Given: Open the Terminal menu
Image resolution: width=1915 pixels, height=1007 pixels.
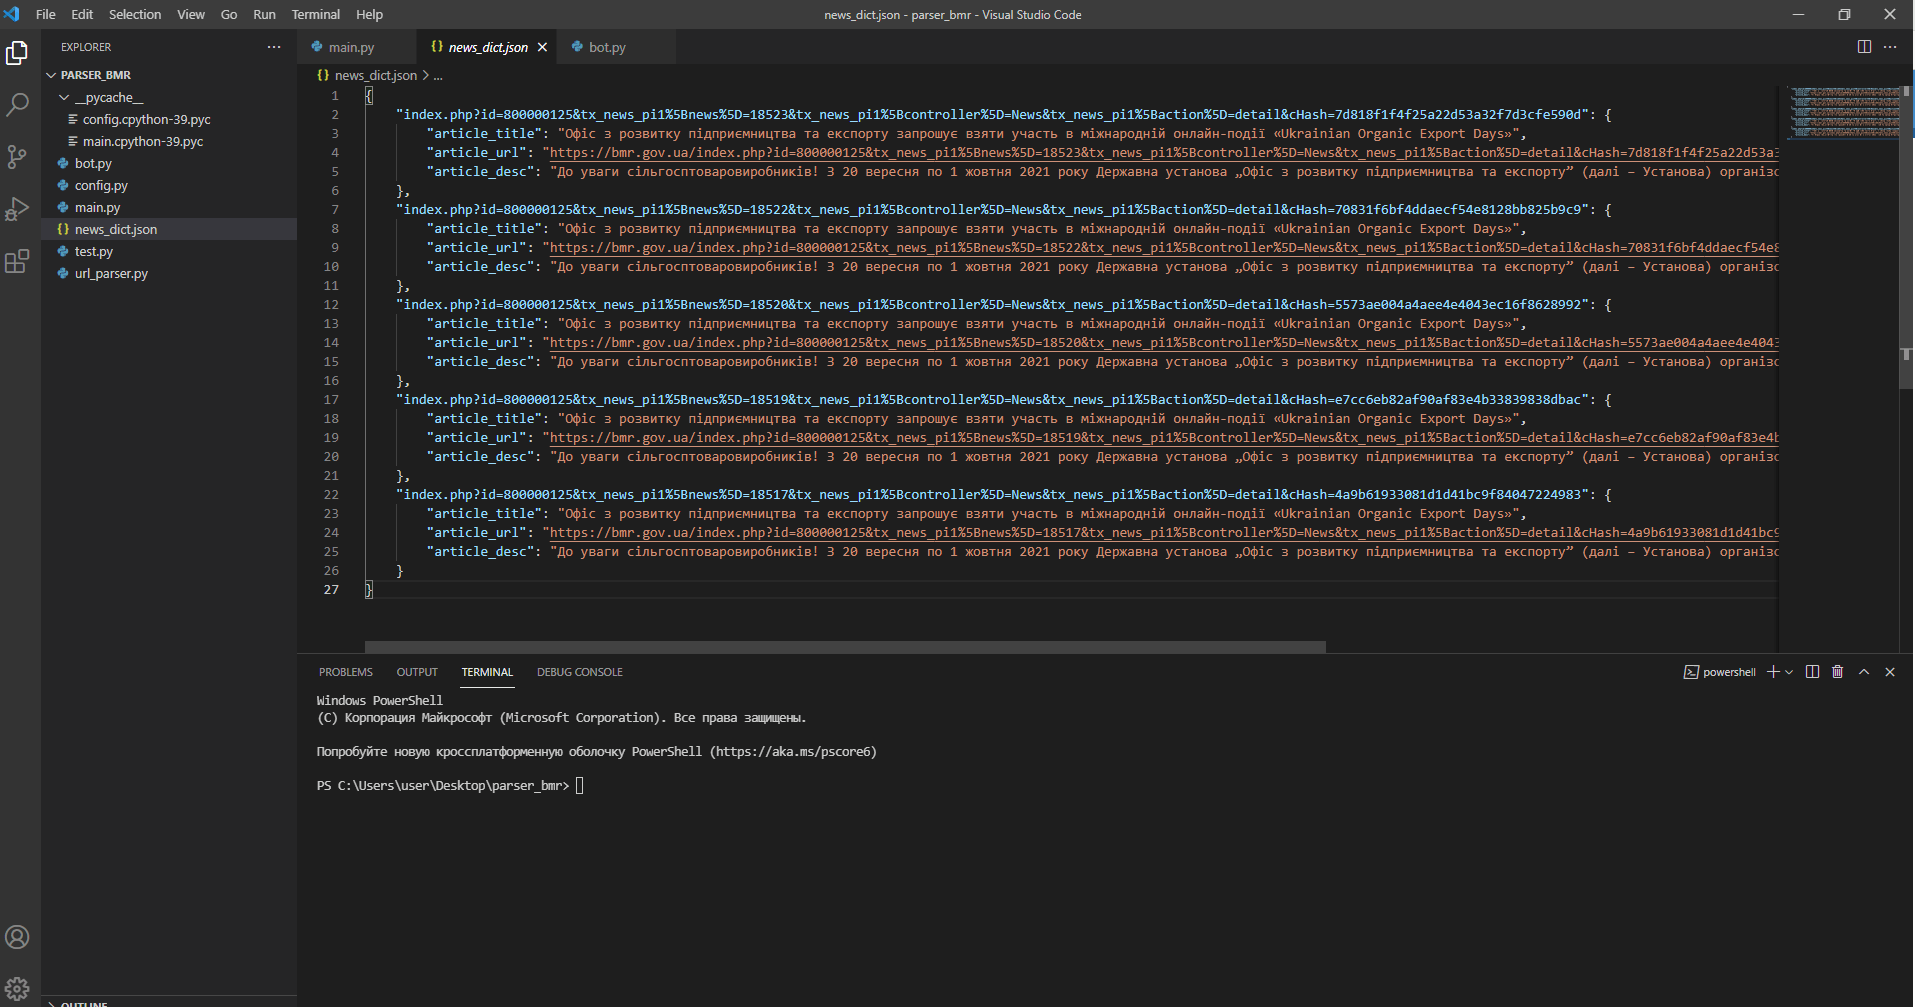Looking at the screenshot, I should pyautogui.click(x=316, y=14).
